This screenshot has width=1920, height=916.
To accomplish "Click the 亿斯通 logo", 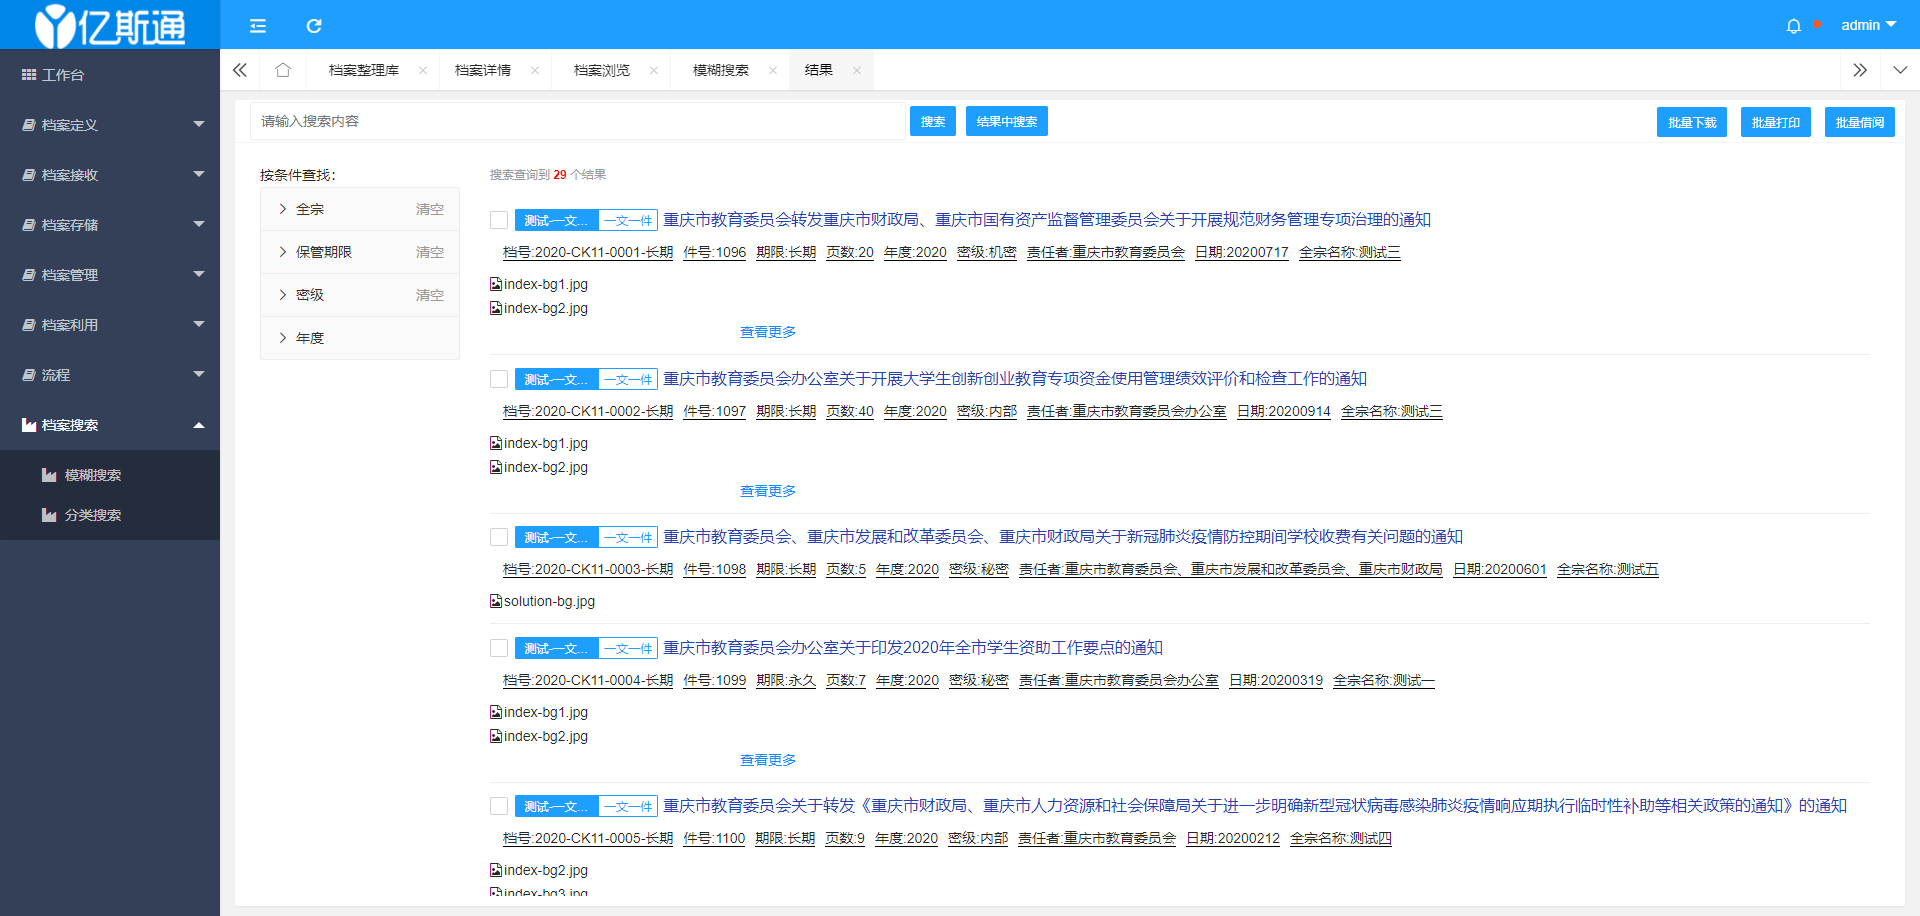I will point(110,25).
